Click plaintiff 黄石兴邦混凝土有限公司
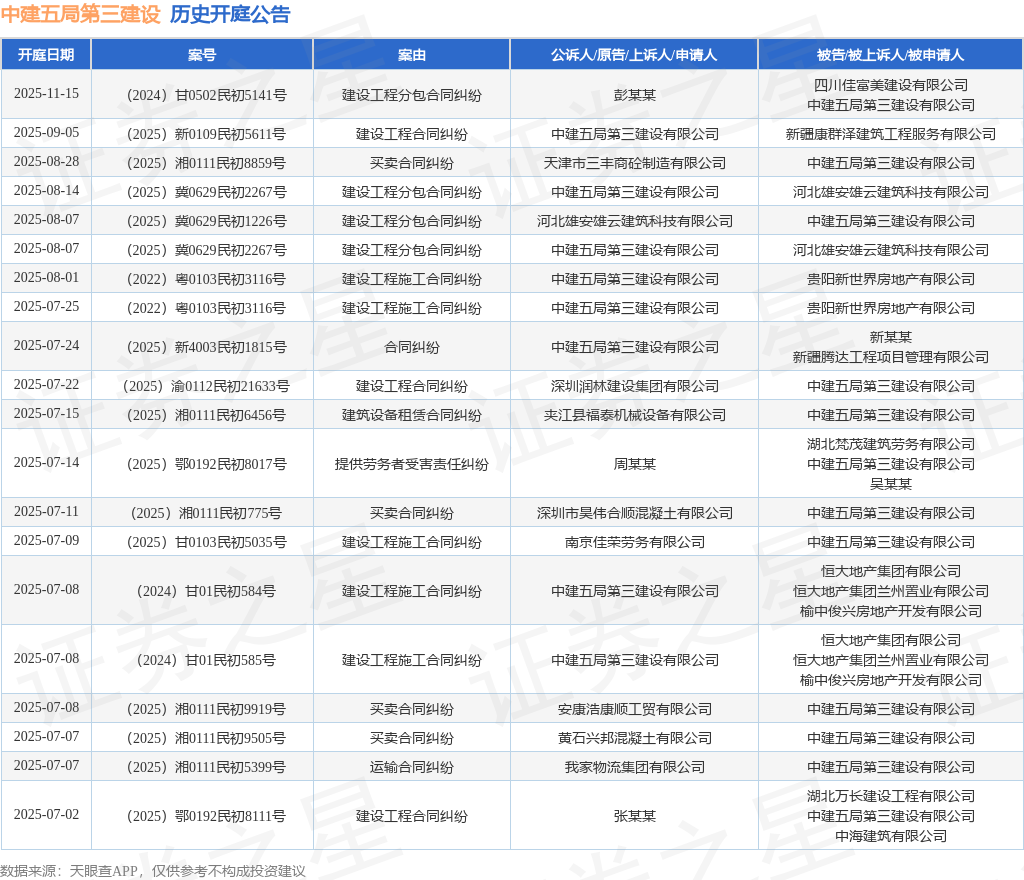The width and height of the screenshot is (1024, 880). (634, 738)
